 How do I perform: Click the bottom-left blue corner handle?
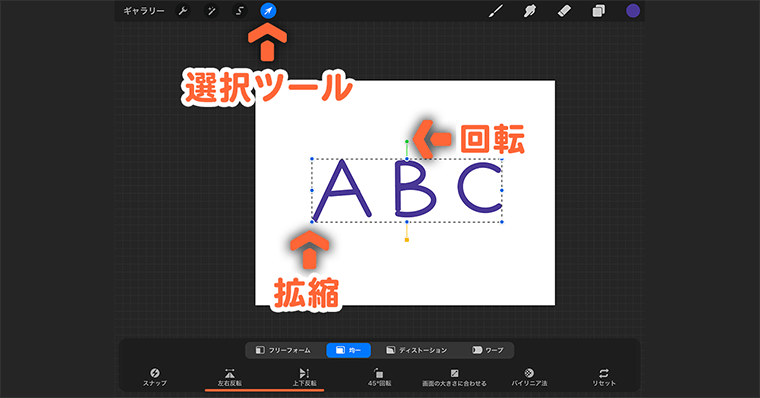click(x=312, y=222)
